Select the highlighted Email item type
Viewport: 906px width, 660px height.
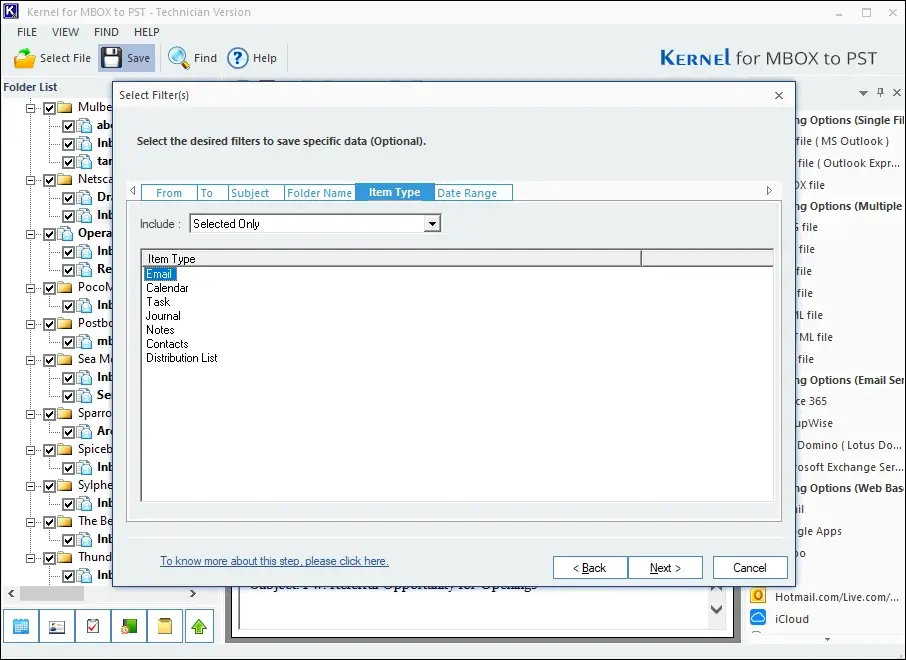pyautogui.click(x=159, y=274)
